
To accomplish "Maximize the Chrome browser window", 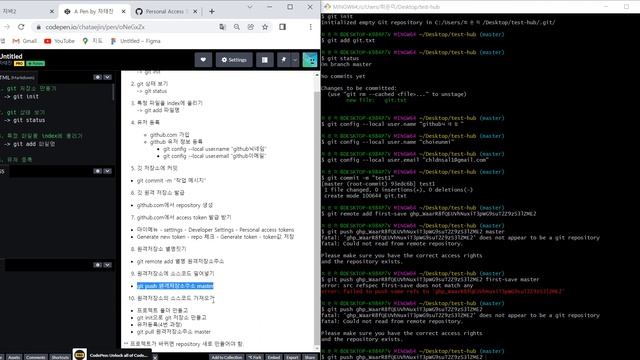I will coord(290,7).
